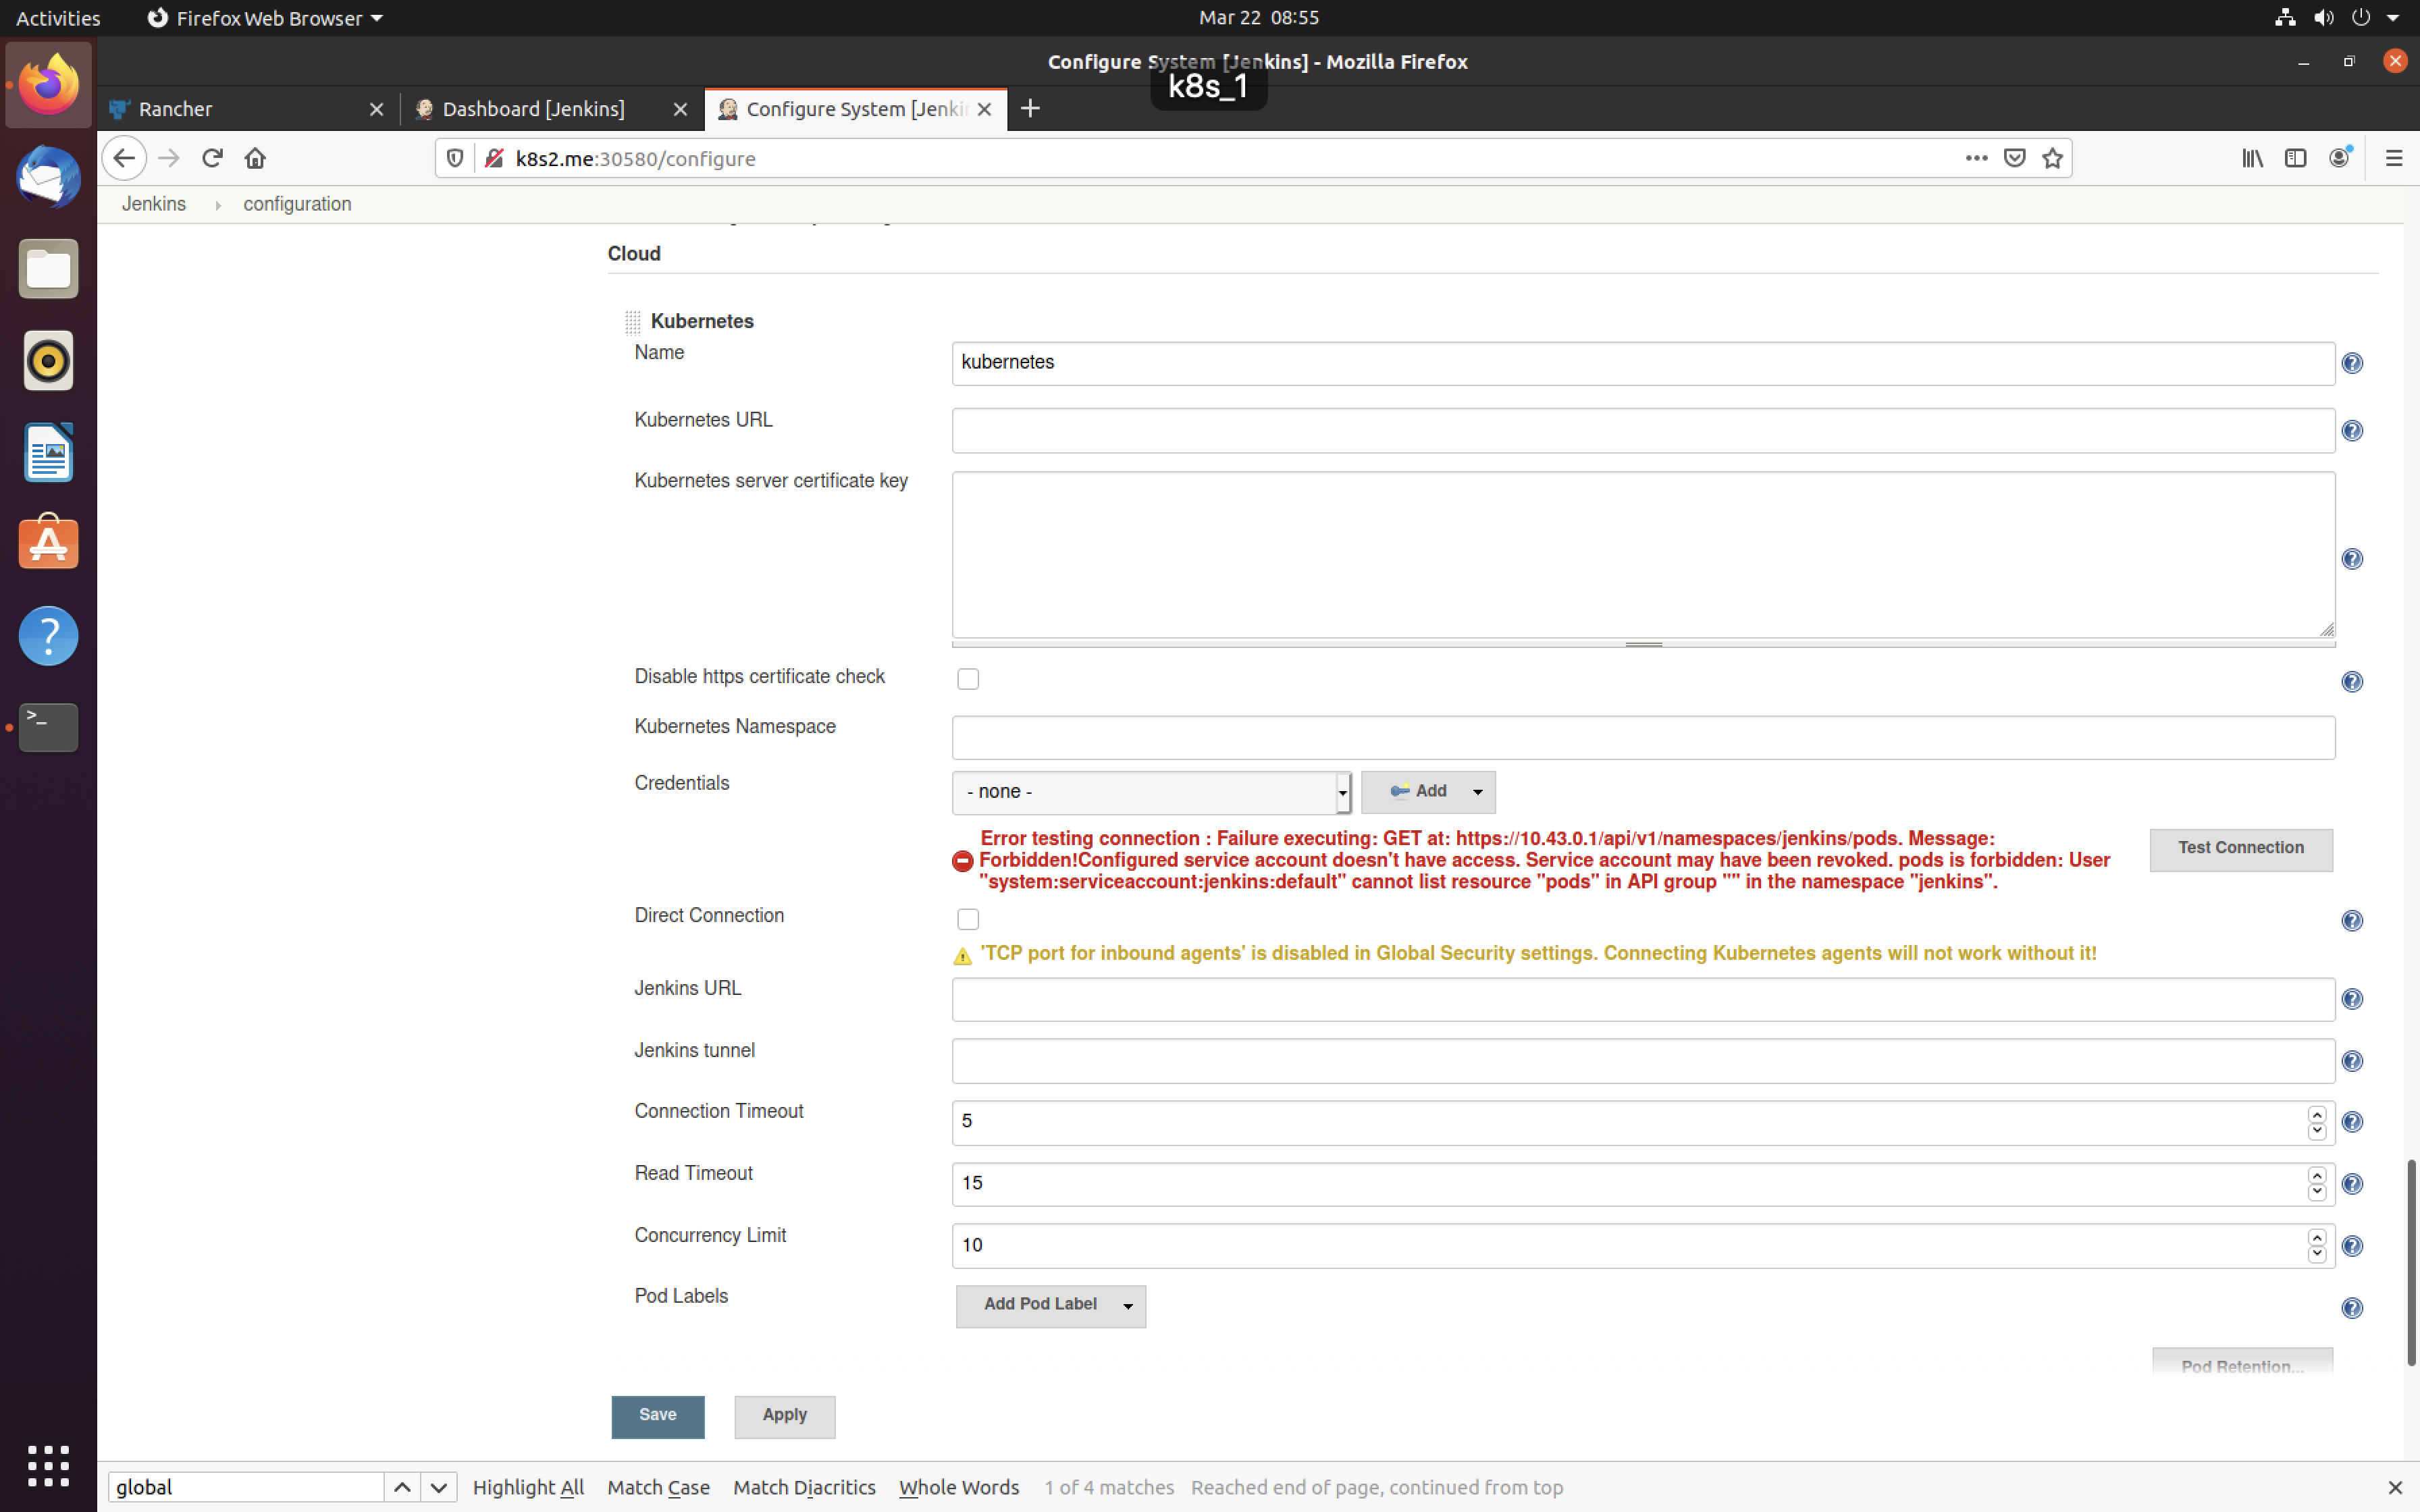
Task: Click the Save button
Action: click(x=658, y=1414)
